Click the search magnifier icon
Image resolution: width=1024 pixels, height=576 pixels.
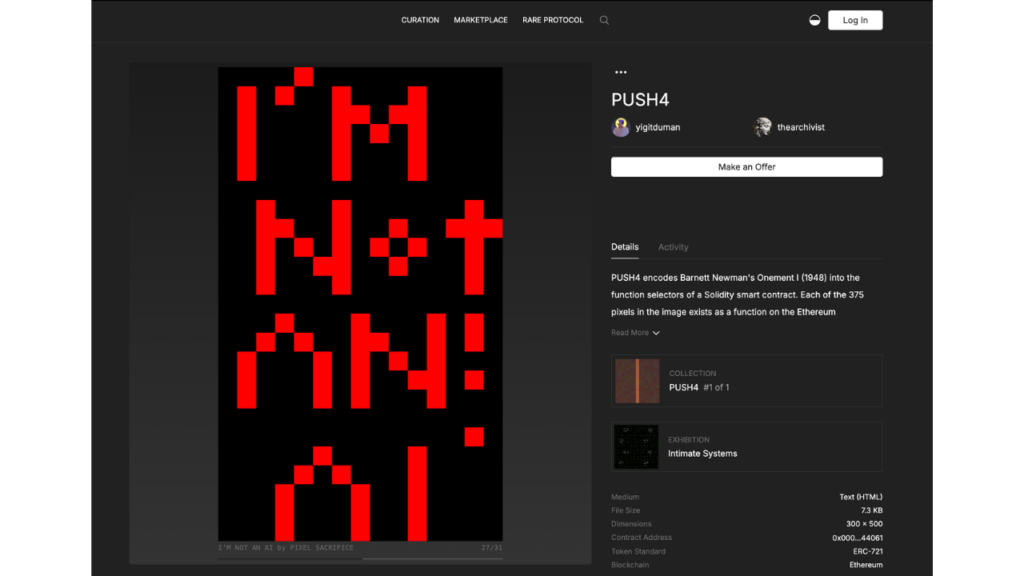click(604, 20)
